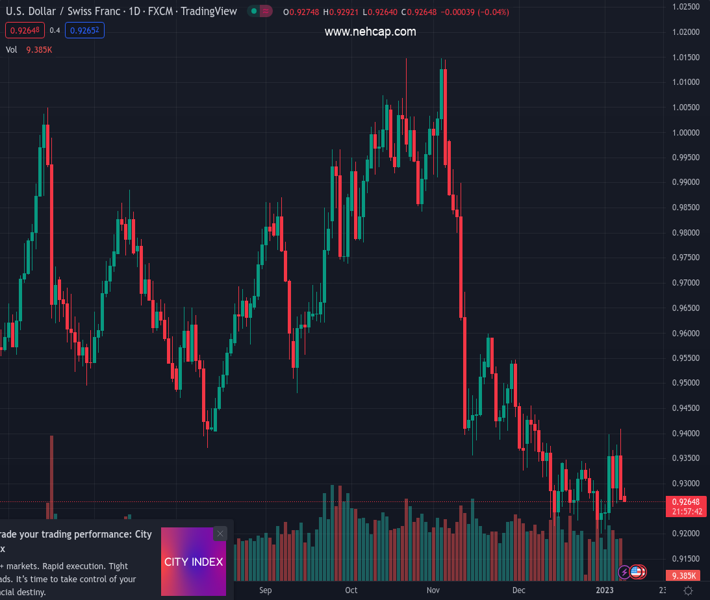This screenshot has height=600, width=710.
Task: Click the 2023 label on time axis
Action: [x=604, y=591]
